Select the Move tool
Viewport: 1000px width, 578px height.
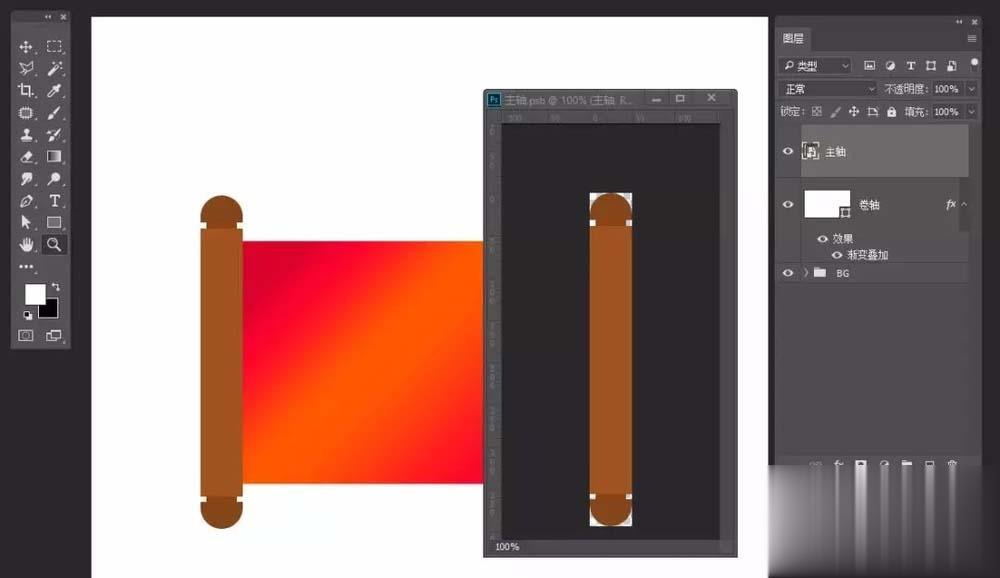point(26,47)
